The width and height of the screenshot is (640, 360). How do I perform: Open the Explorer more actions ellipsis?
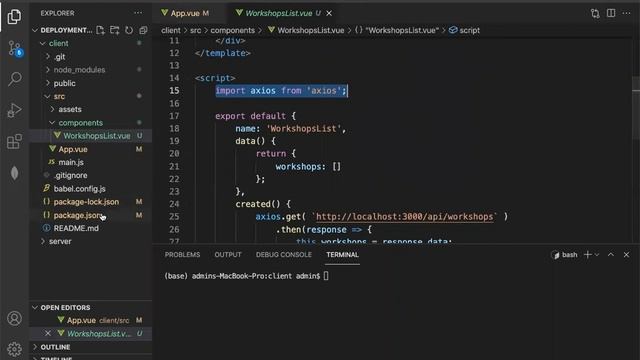coord(138,13)
